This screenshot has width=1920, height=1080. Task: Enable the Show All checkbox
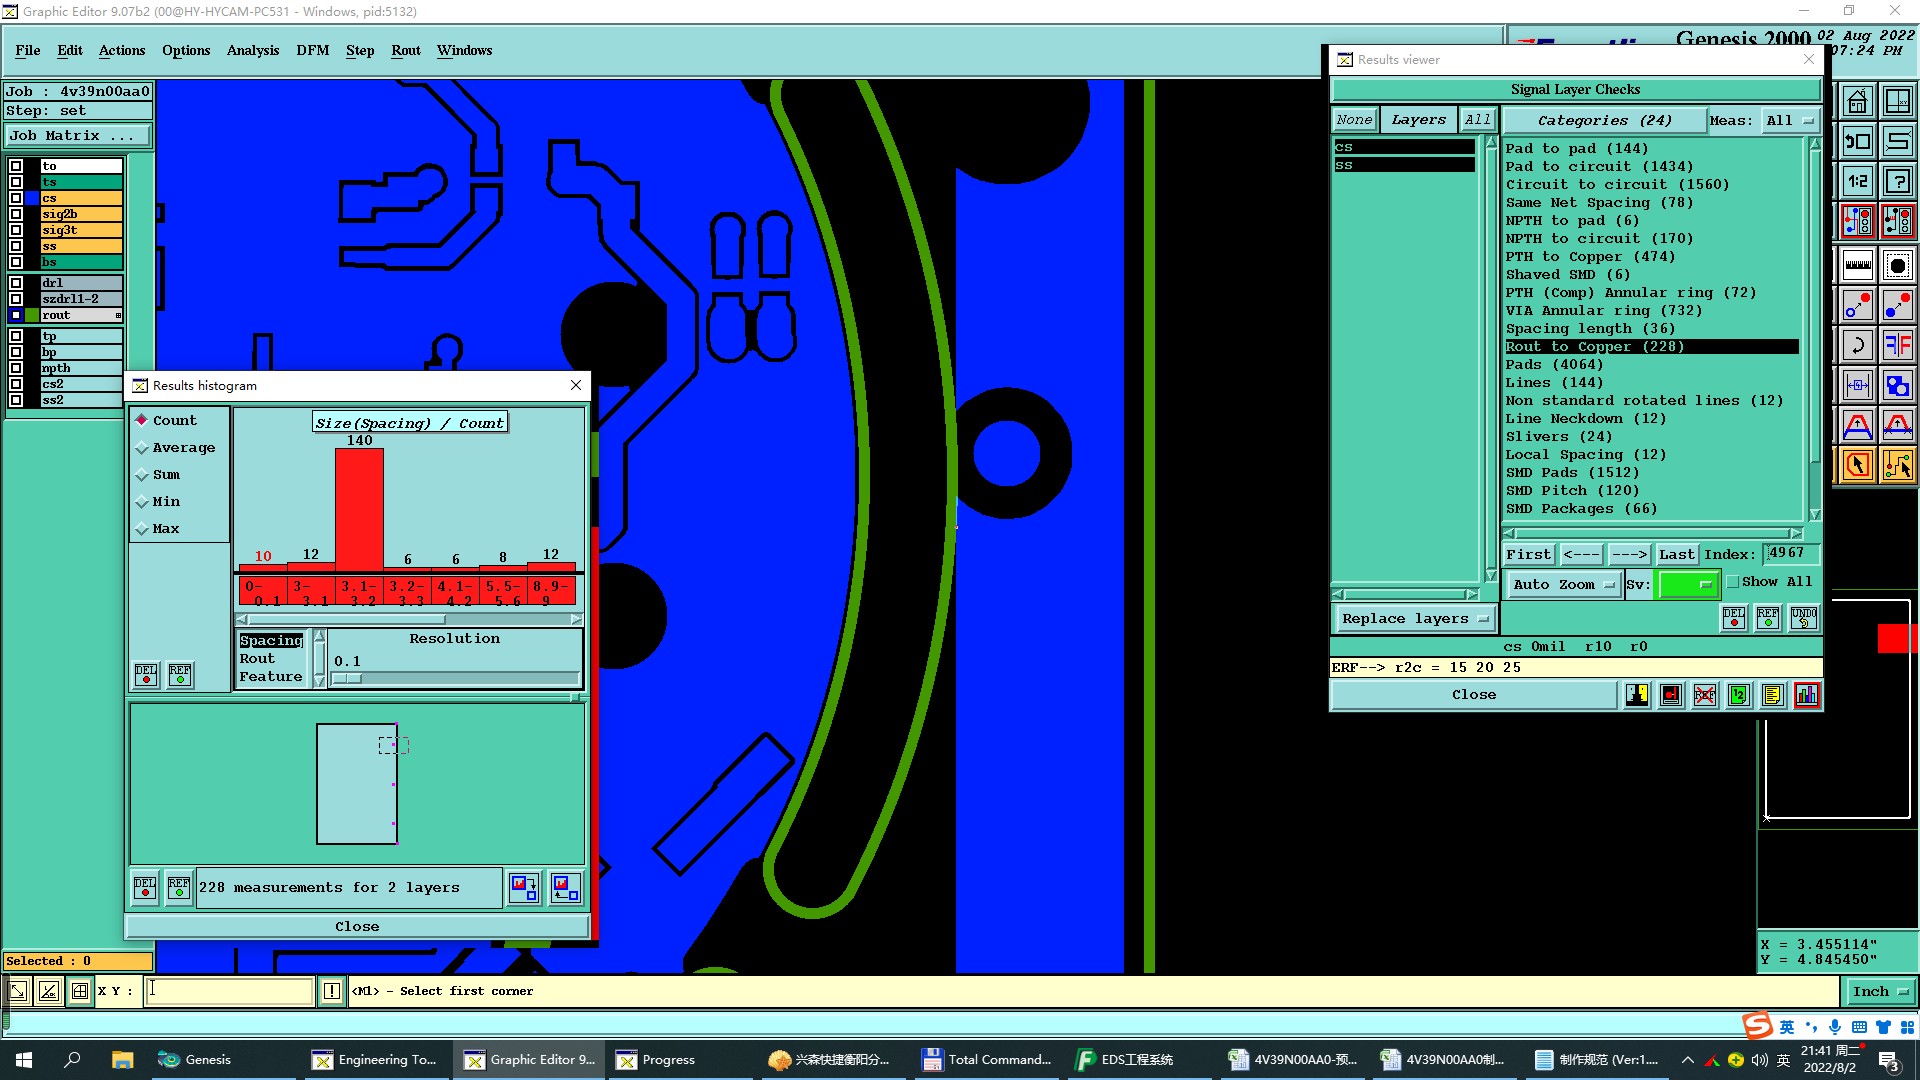[1733, 582]
